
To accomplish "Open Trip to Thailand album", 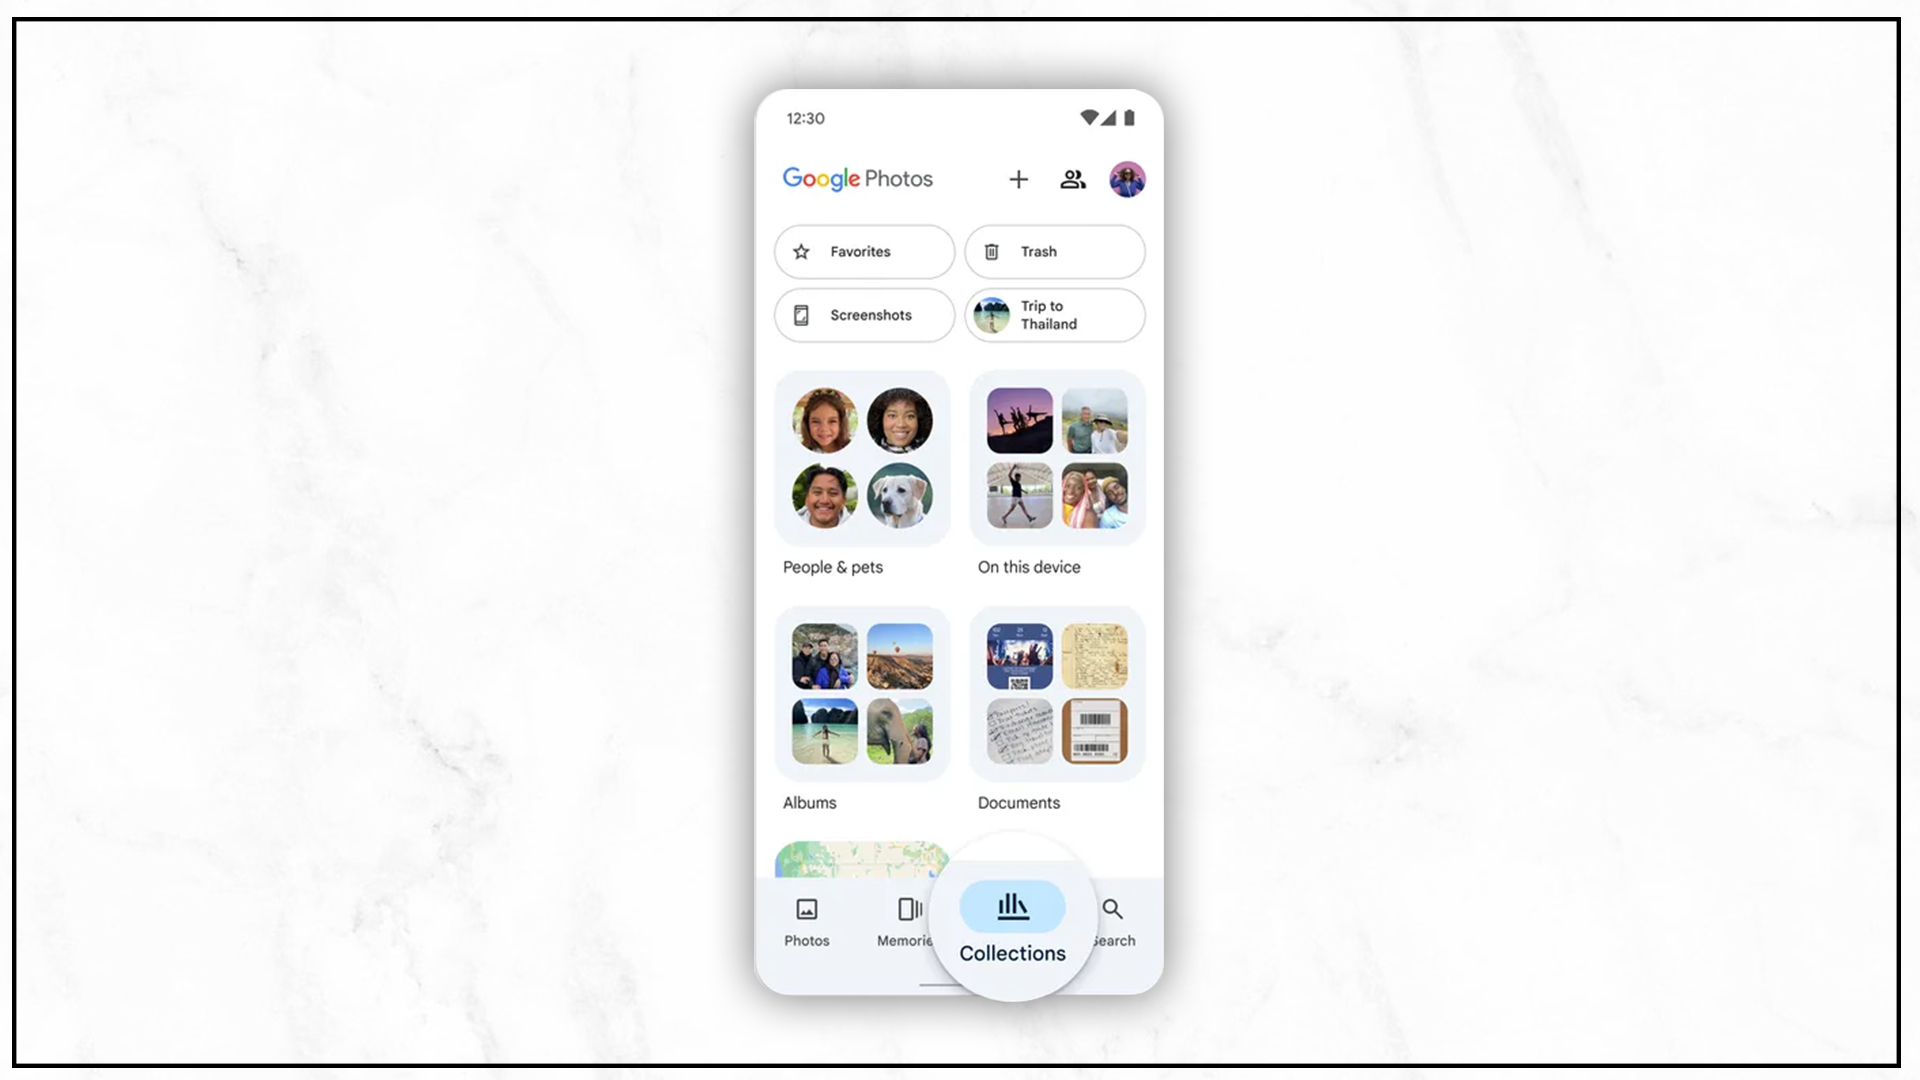I will coord(1055,314).
